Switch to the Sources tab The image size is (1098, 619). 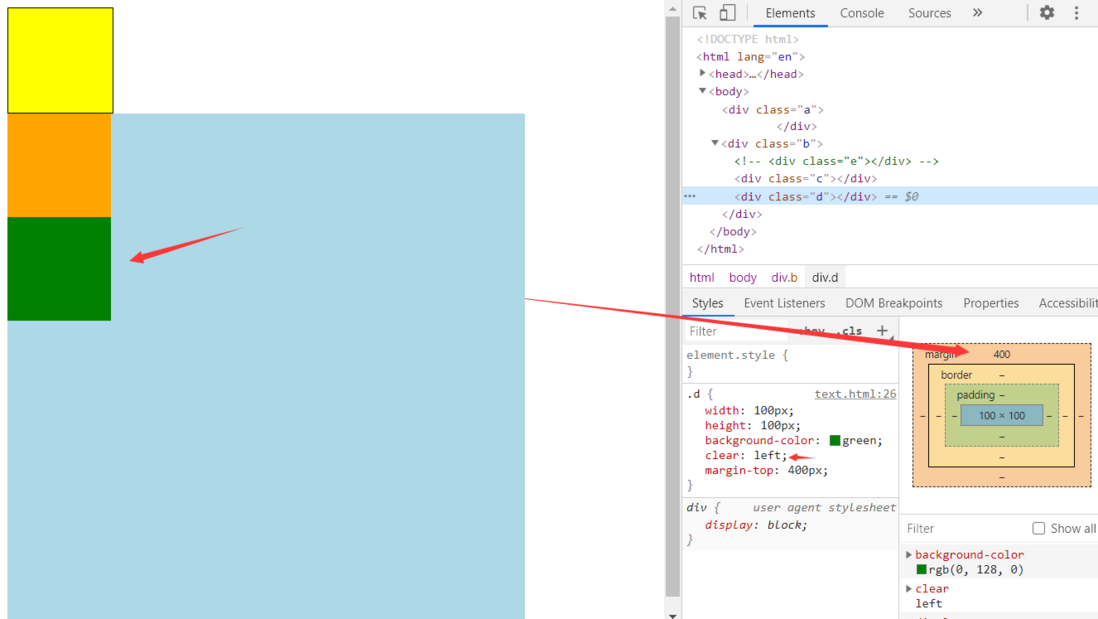pos(929,13)
